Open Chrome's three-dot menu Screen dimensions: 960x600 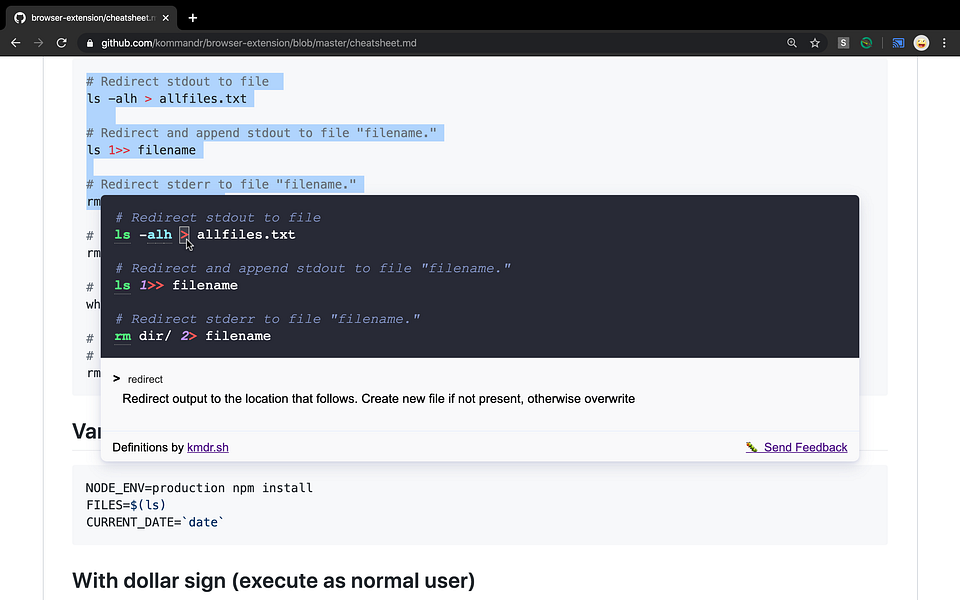[944, 43]
